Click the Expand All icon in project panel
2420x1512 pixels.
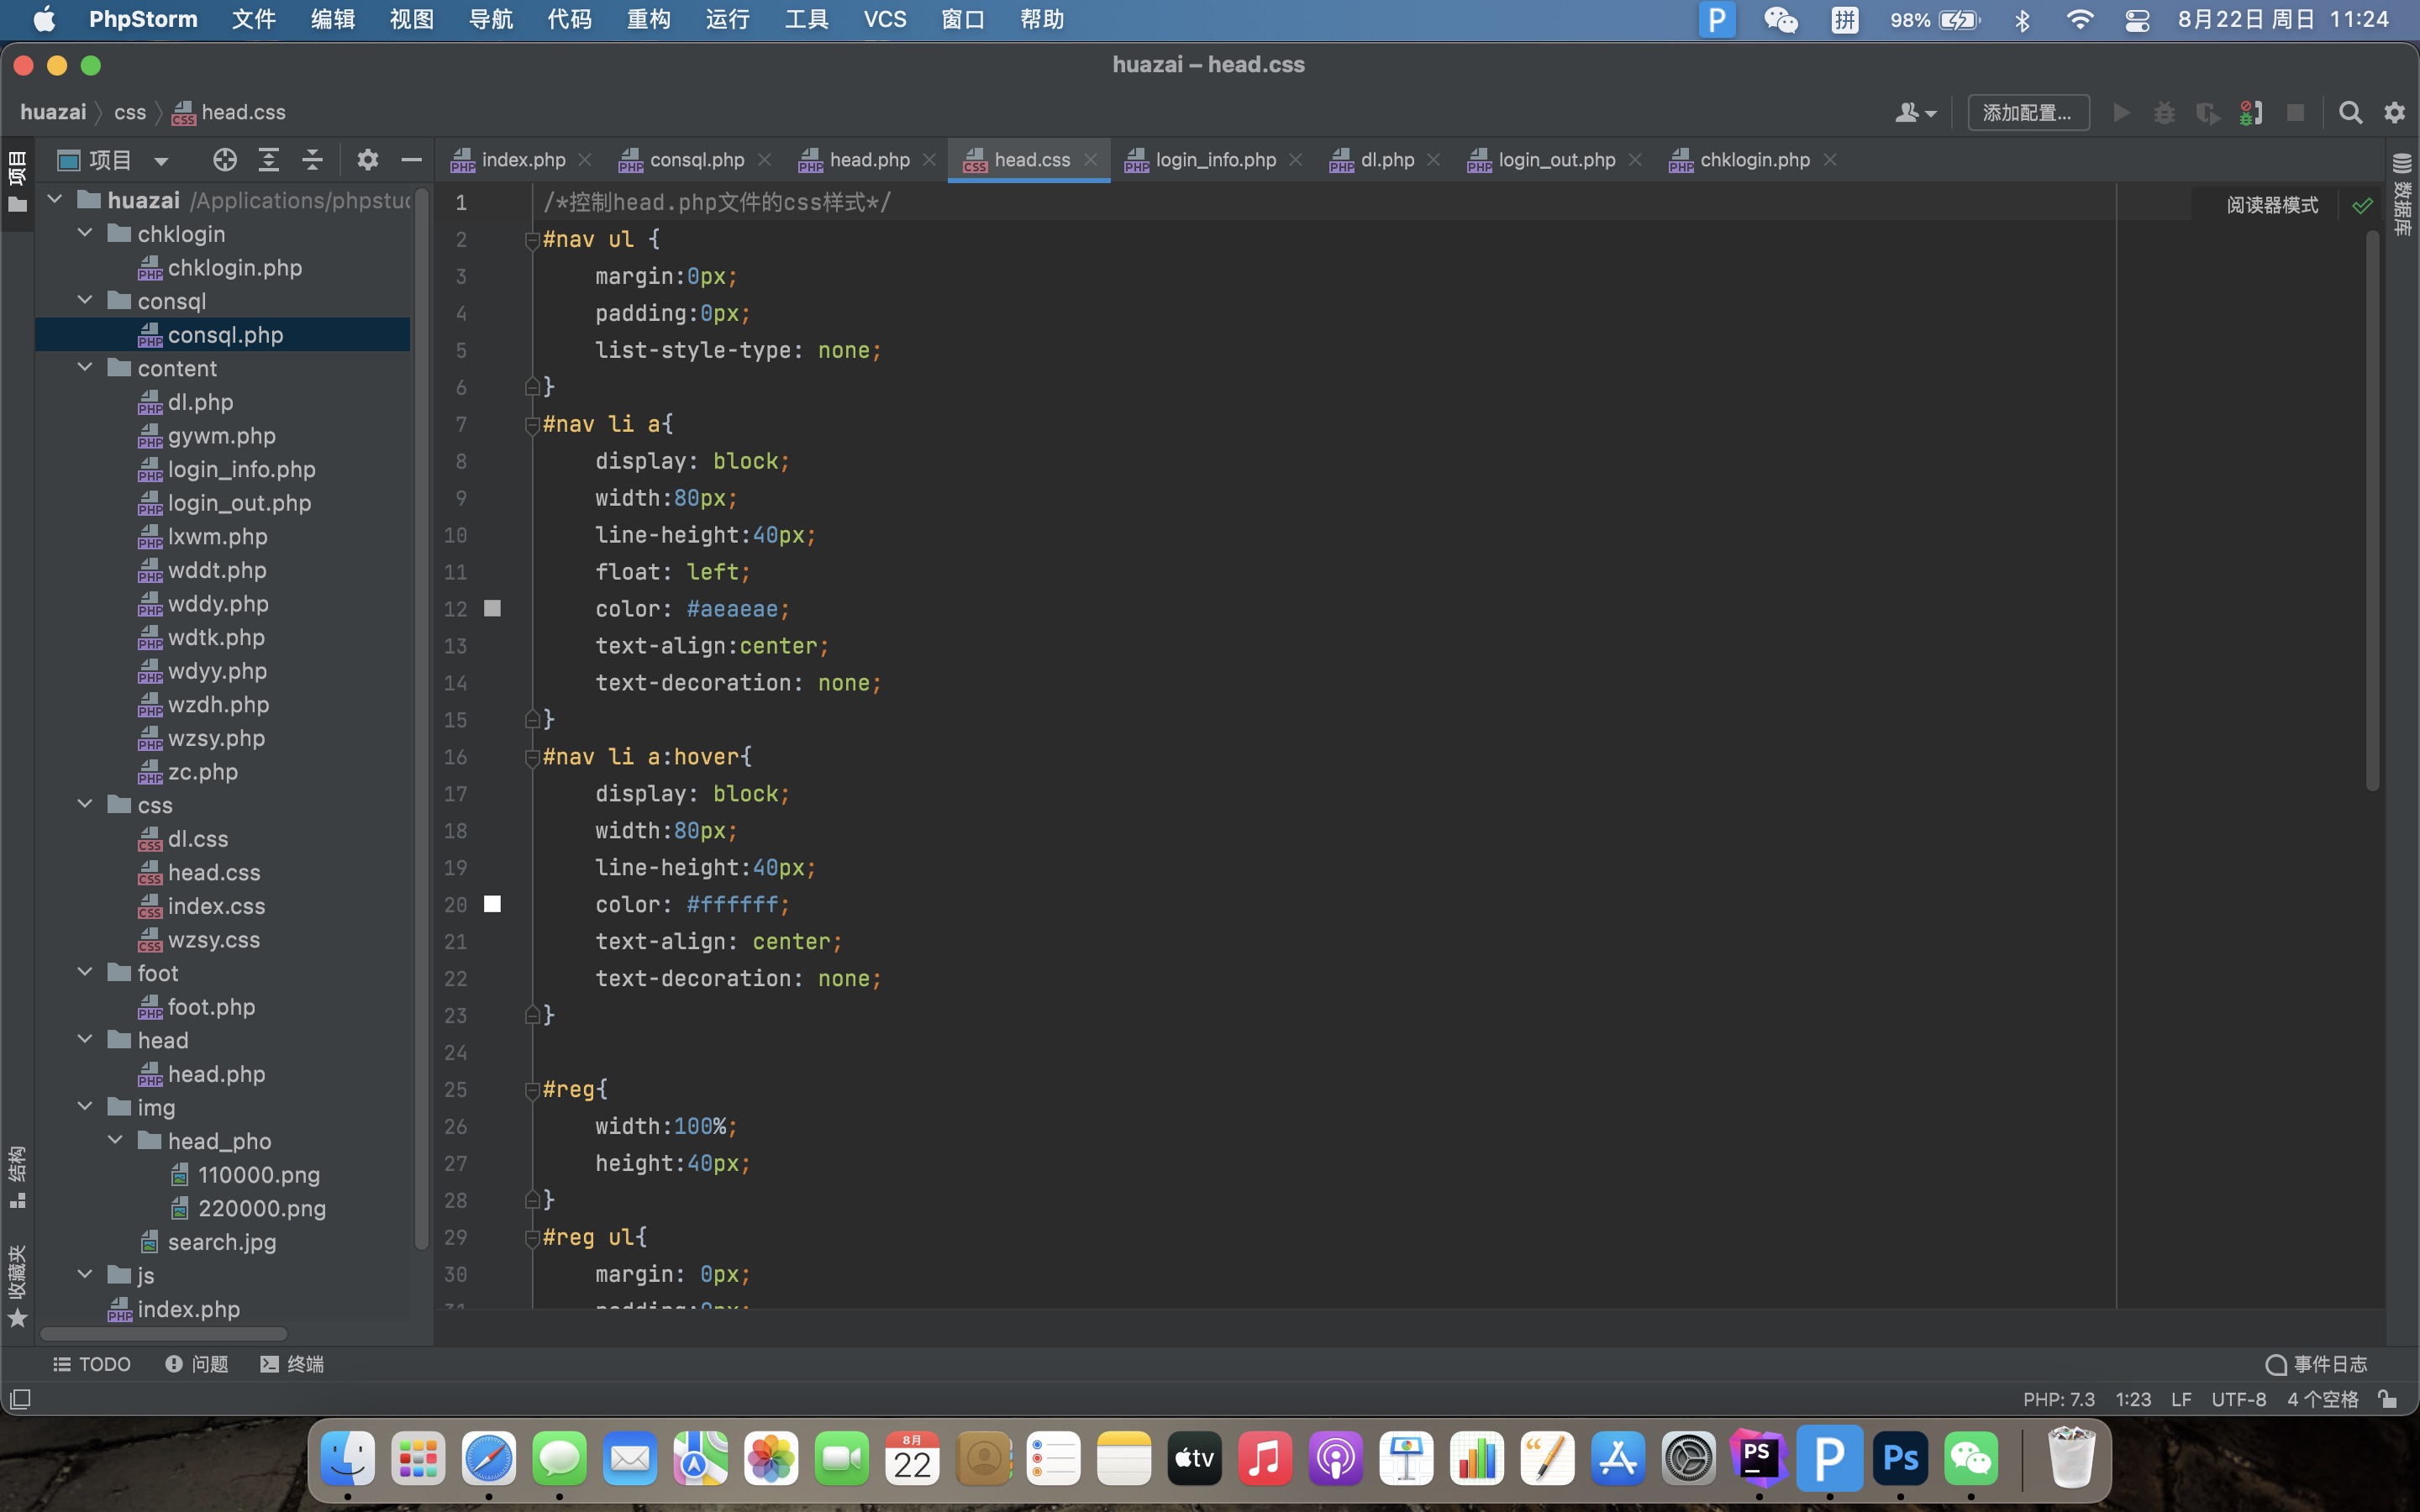tap(268, 160)
